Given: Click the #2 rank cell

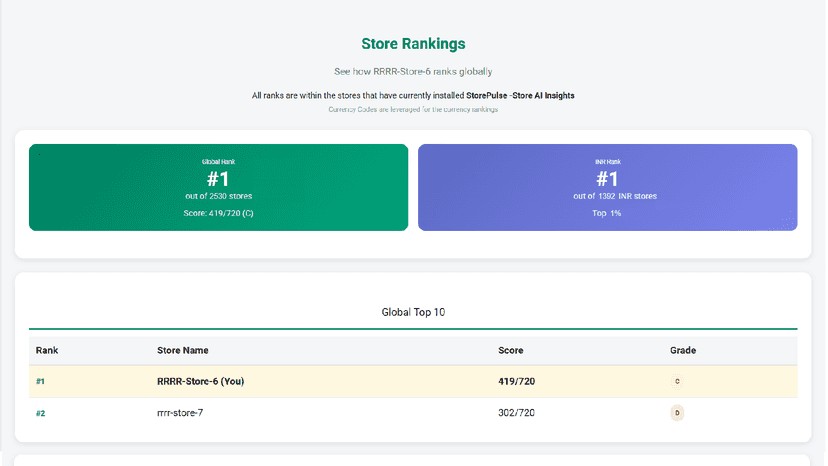Looking at the screenshot, I should tap(40, 413).
